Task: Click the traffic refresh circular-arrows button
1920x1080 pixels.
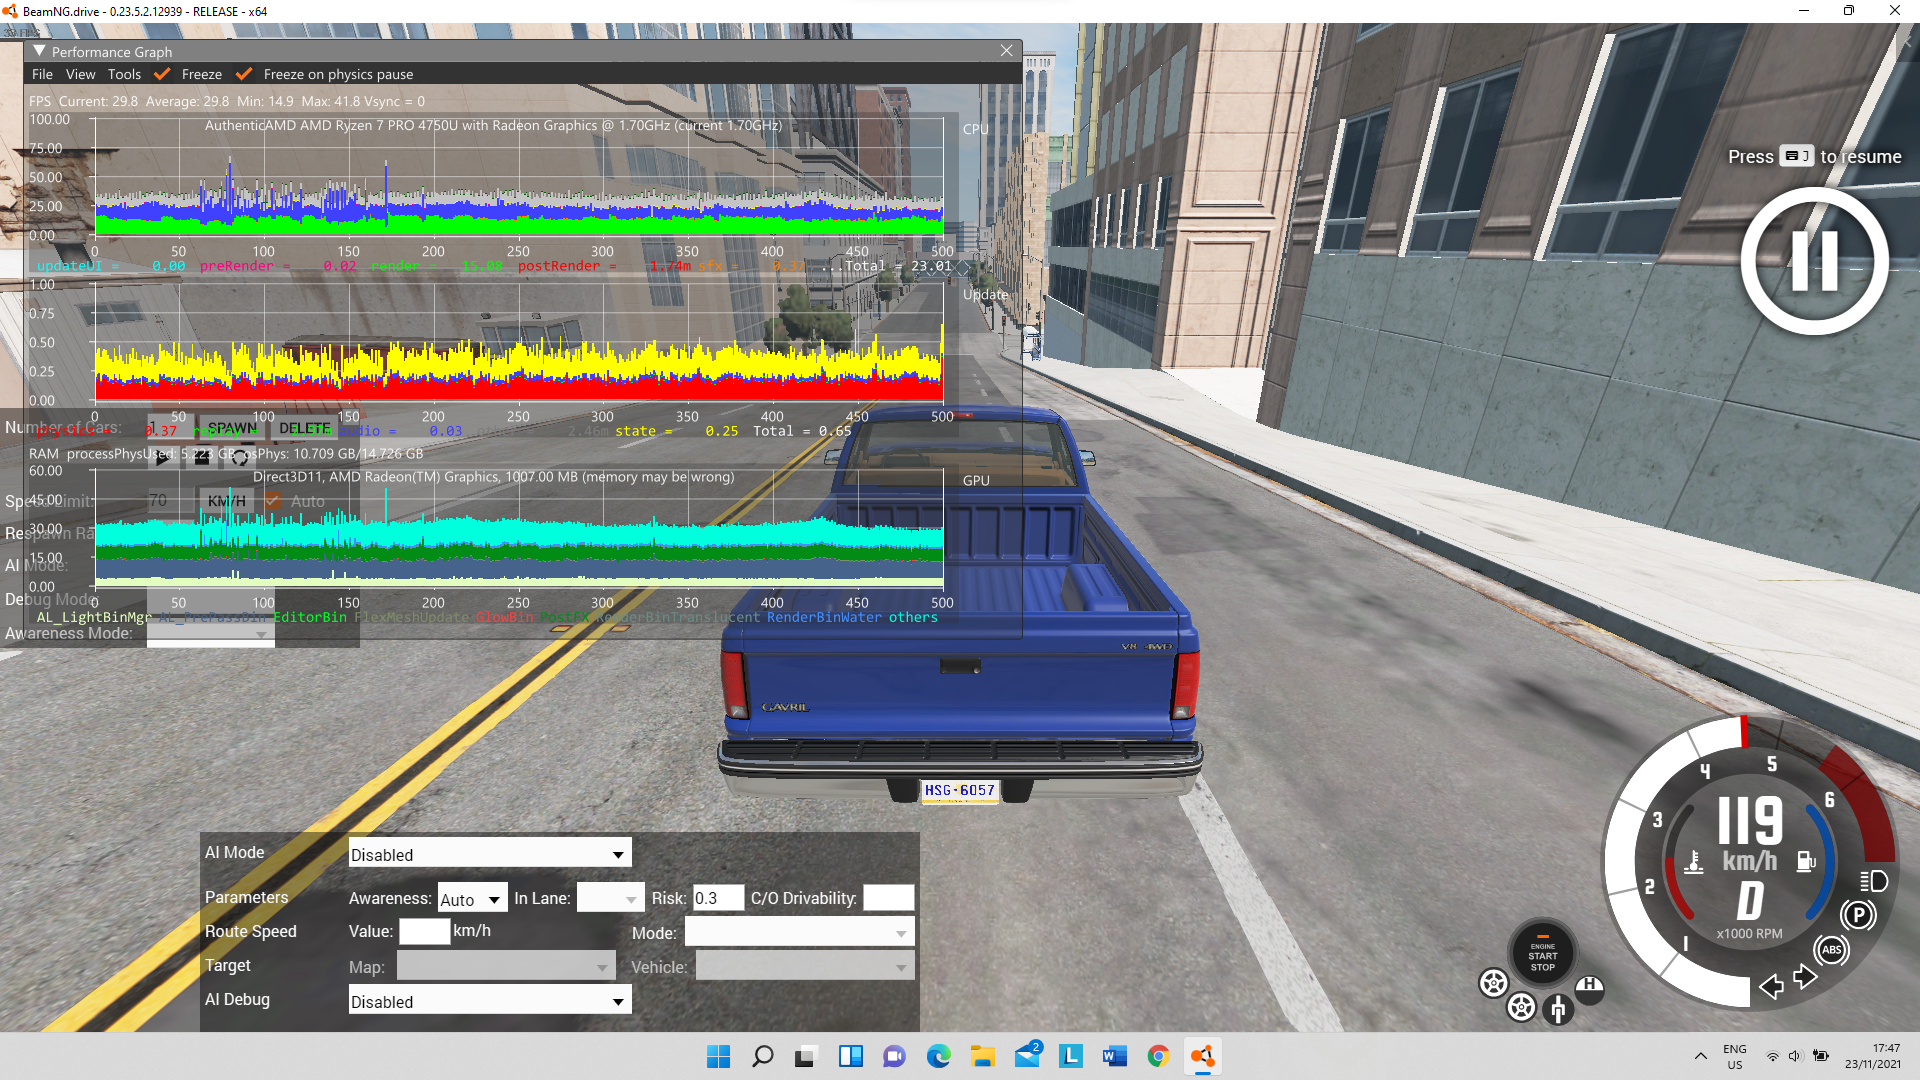Action: [240, 458]
